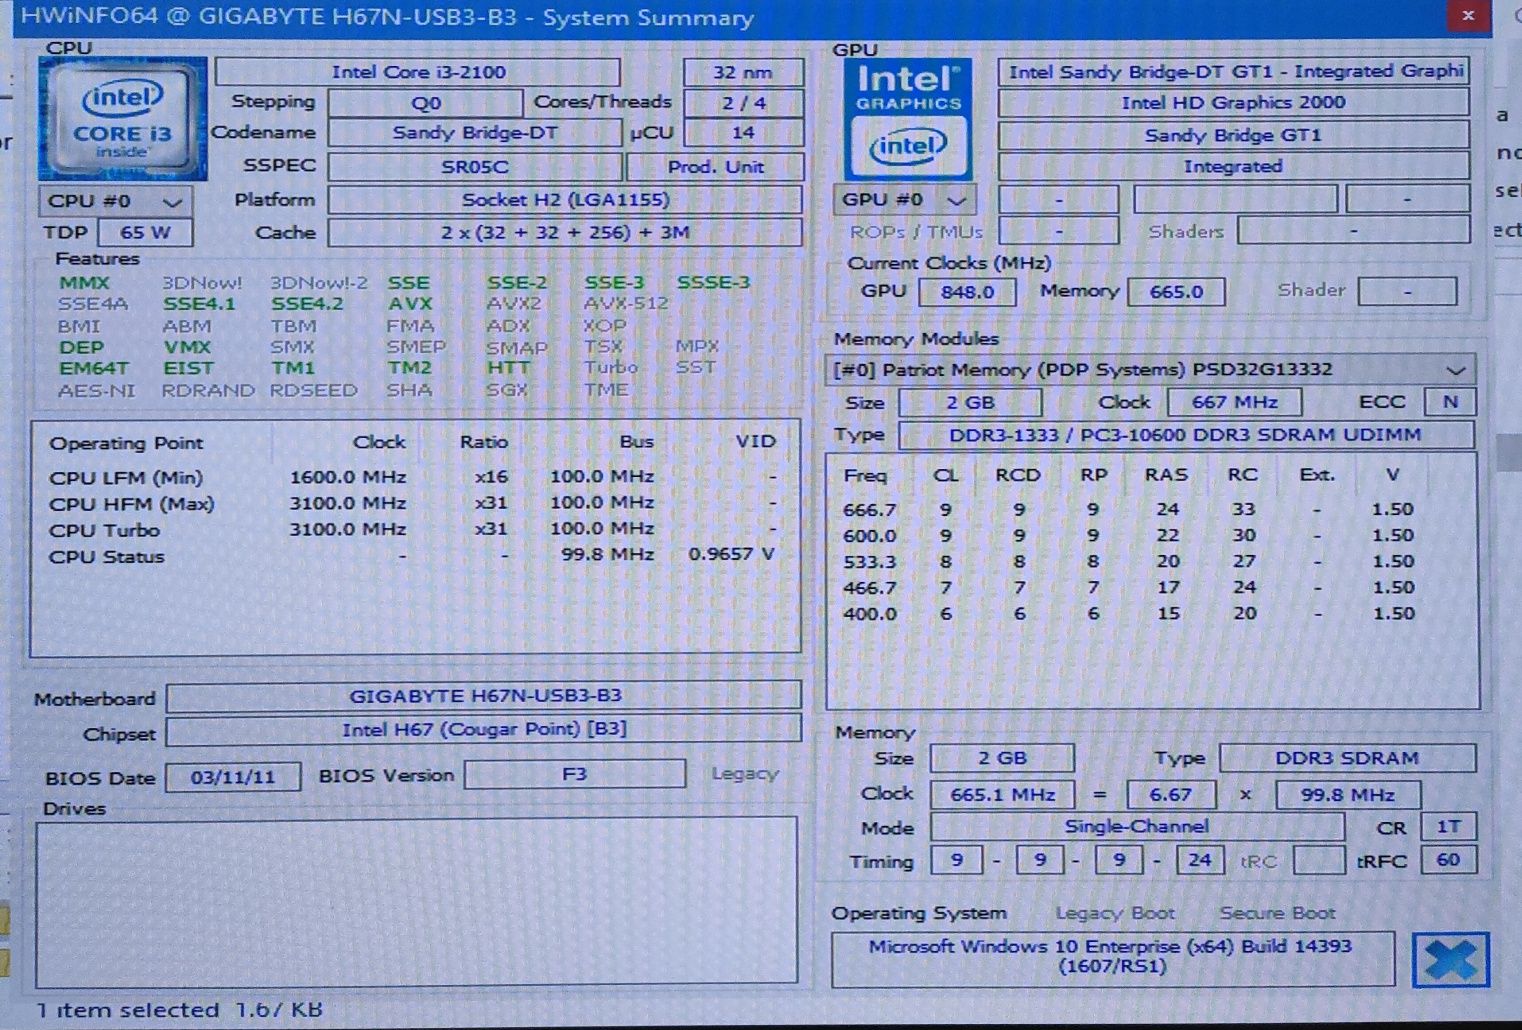Click the Intel HD Graphics 2000 field
This screenshot has height=1030, width=1522.
[1233, 103]
